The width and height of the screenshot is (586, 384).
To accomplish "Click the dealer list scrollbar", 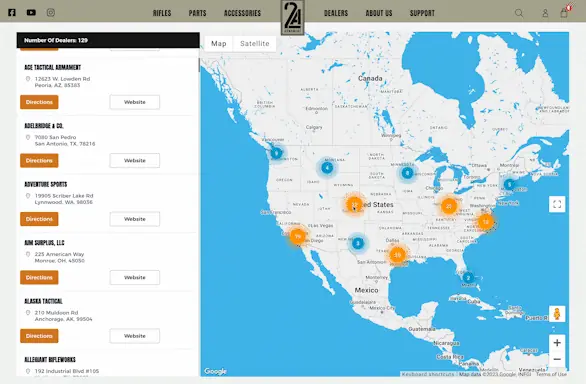I will [199, 65].
